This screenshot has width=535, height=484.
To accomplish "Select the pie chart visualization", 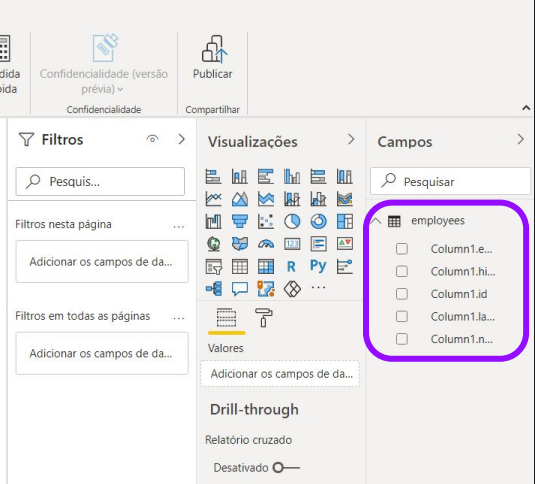I will coord(292,221).
